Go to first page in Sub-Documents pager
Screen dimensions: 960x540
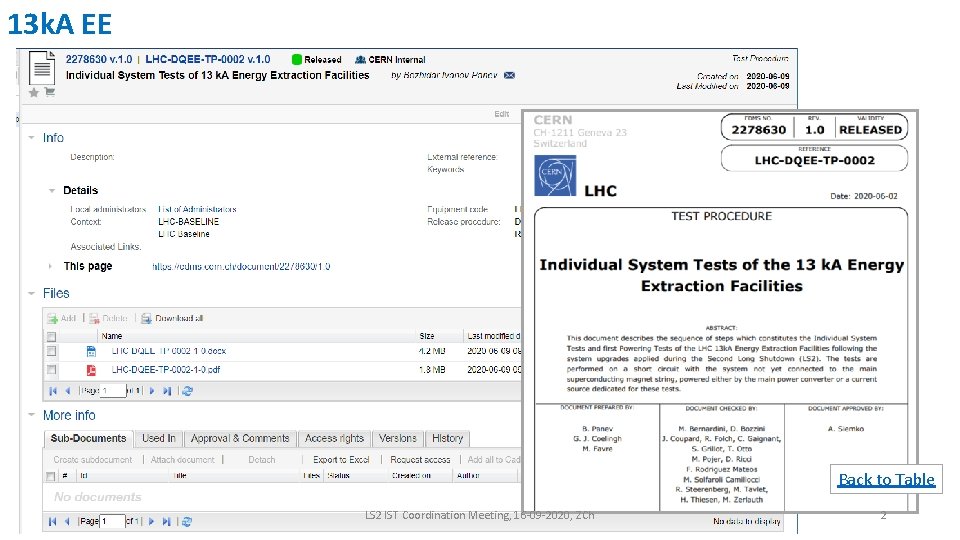(53, 522)
